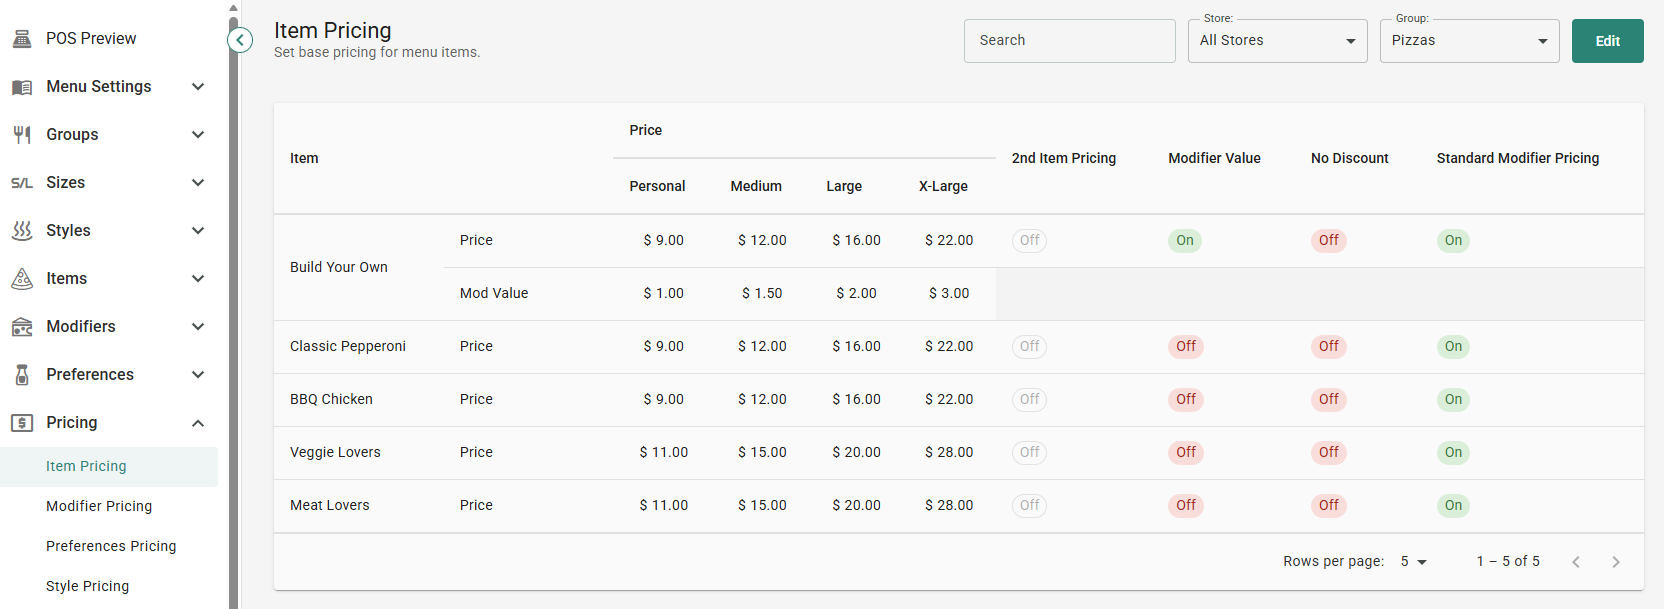
Task: Click the Search input field
Action: point(1069,41)
